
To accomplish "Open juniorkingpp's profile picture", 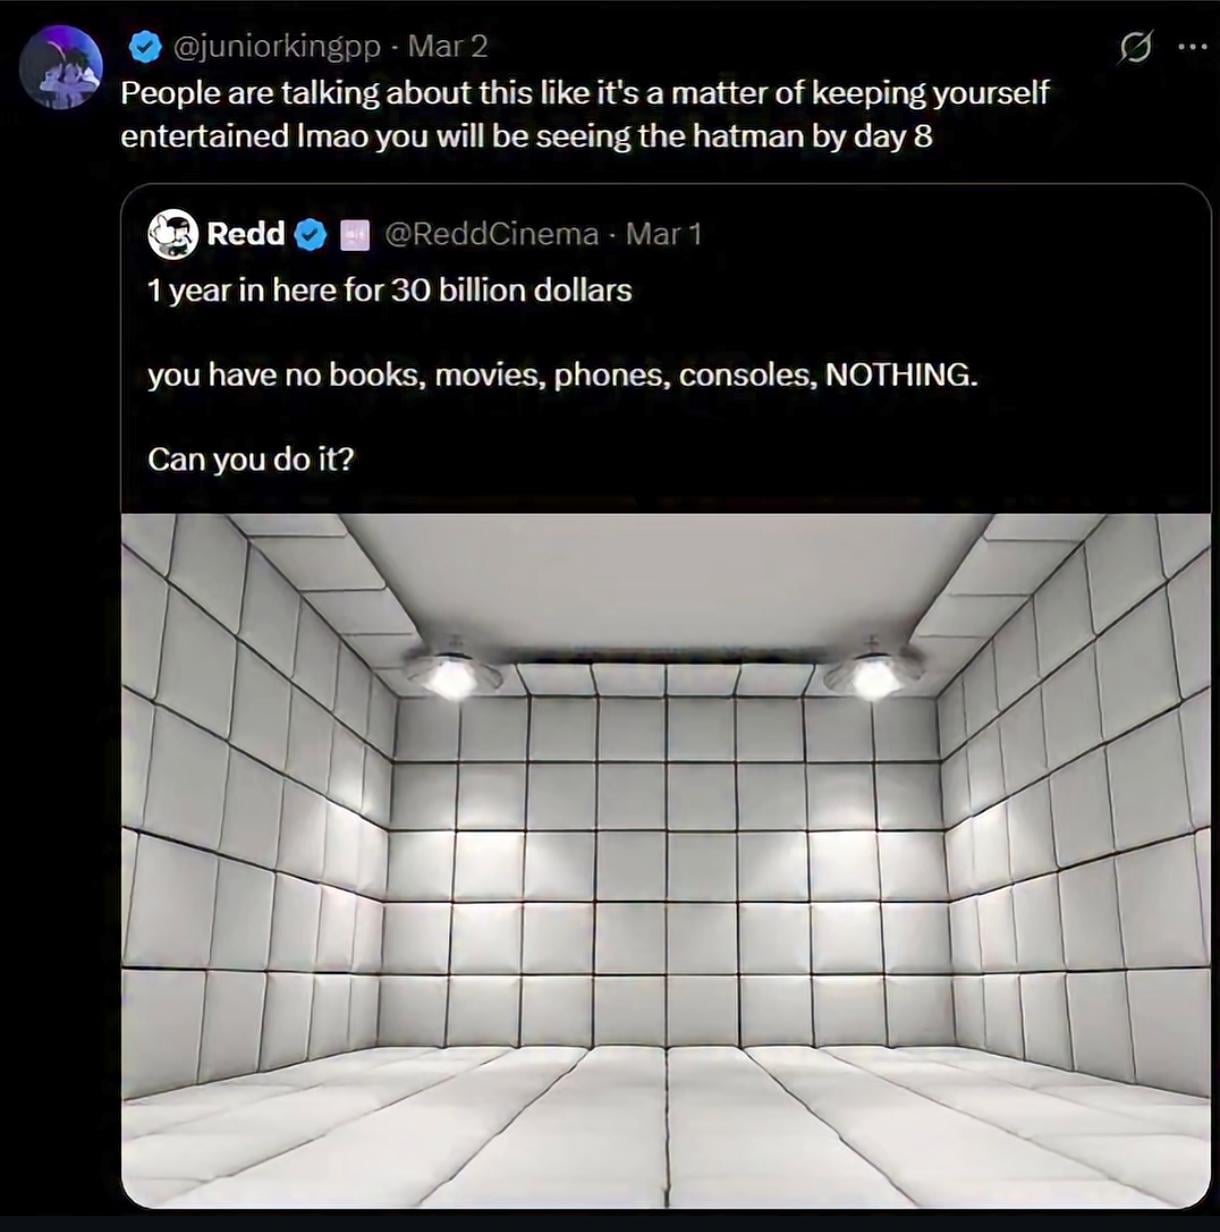I will coord(61,67).
